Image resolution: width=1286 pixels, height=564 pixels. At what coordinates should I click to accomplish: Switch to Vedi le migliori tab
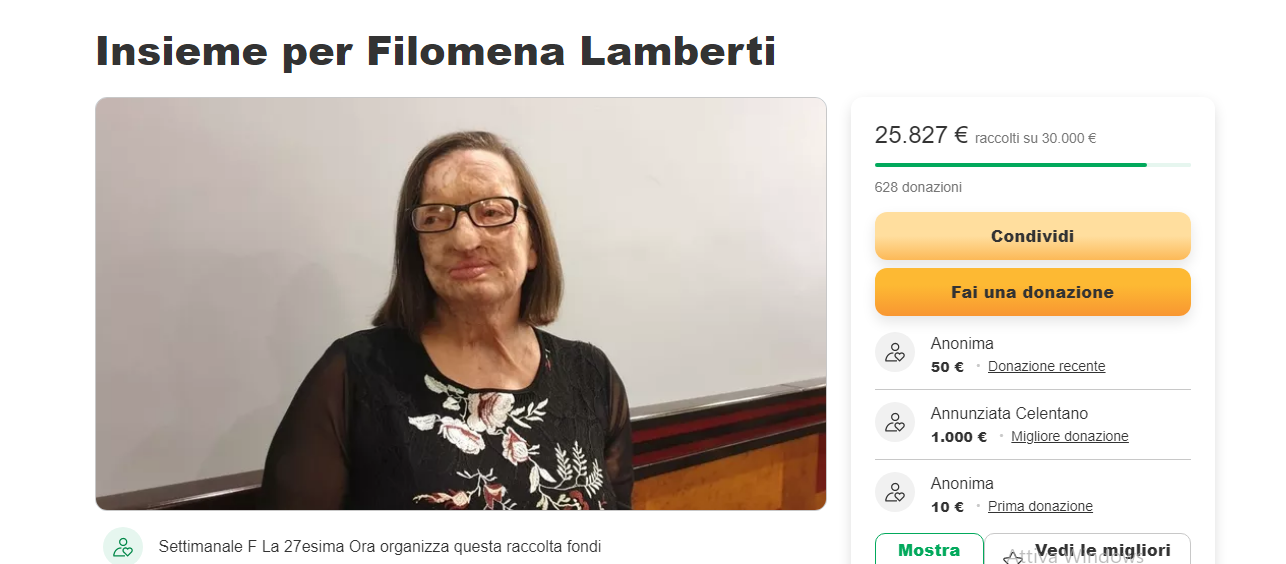tap(1088, 549)
